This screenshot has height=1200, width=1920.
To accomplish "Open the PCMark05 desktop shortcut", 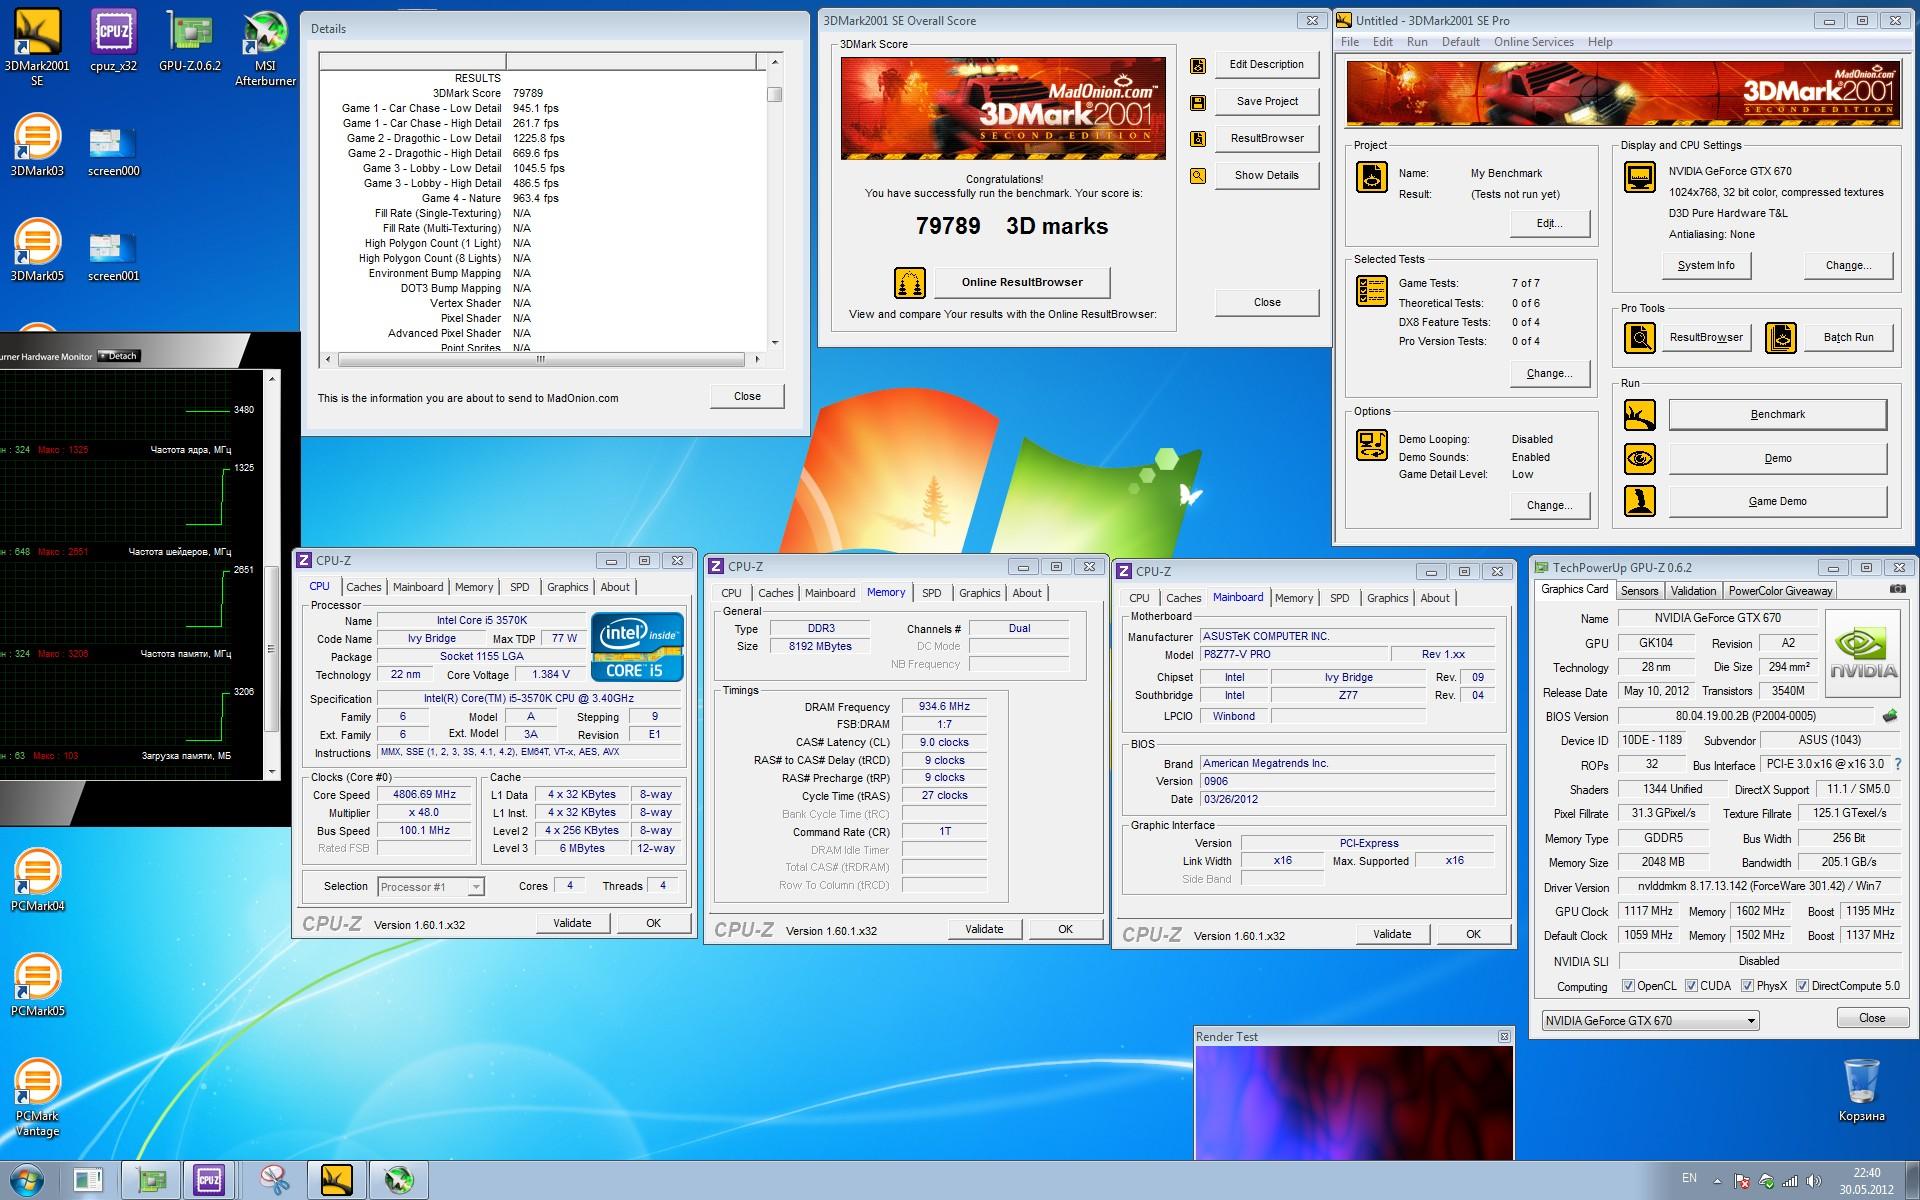I will point(37,985).
